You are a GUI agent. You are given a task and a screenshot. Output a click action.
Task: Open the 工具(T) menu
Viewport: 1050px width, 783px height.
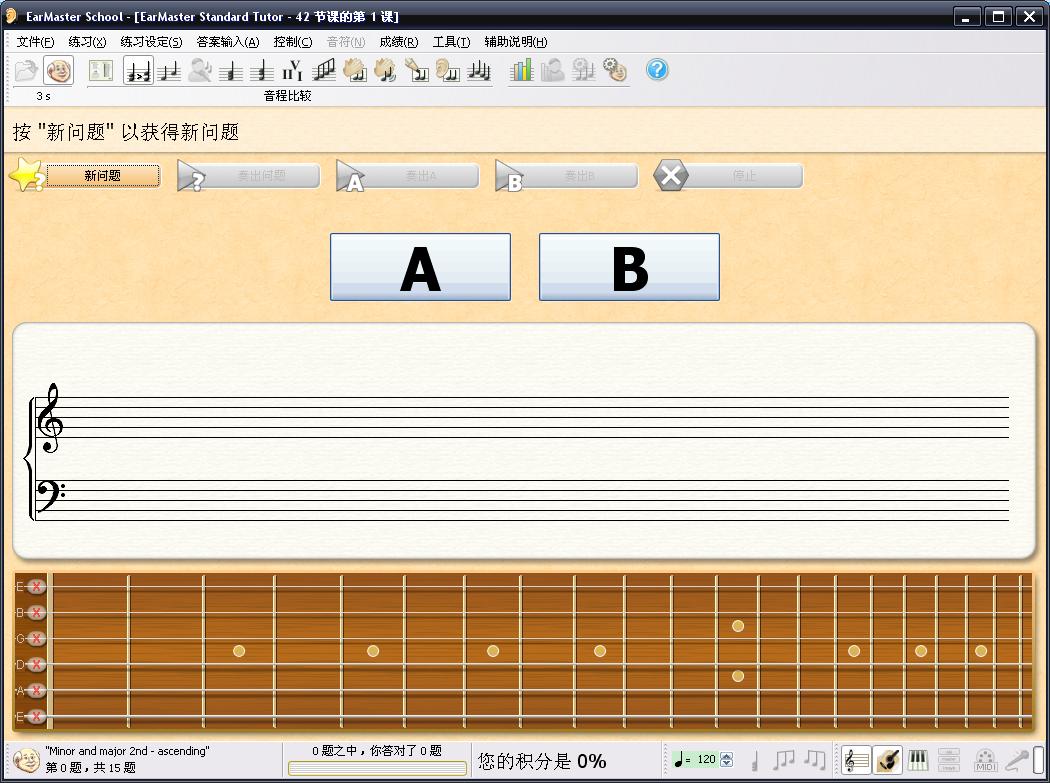pyautogui.click(x=451, y=42)
